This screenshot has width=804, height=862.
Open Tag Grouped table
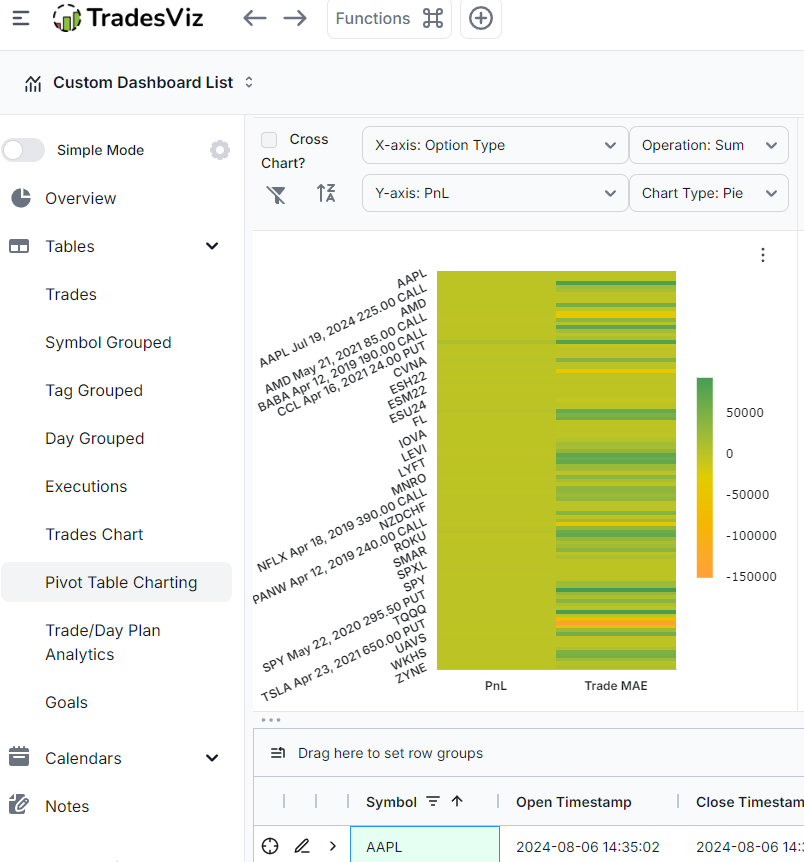click(94, 390)
